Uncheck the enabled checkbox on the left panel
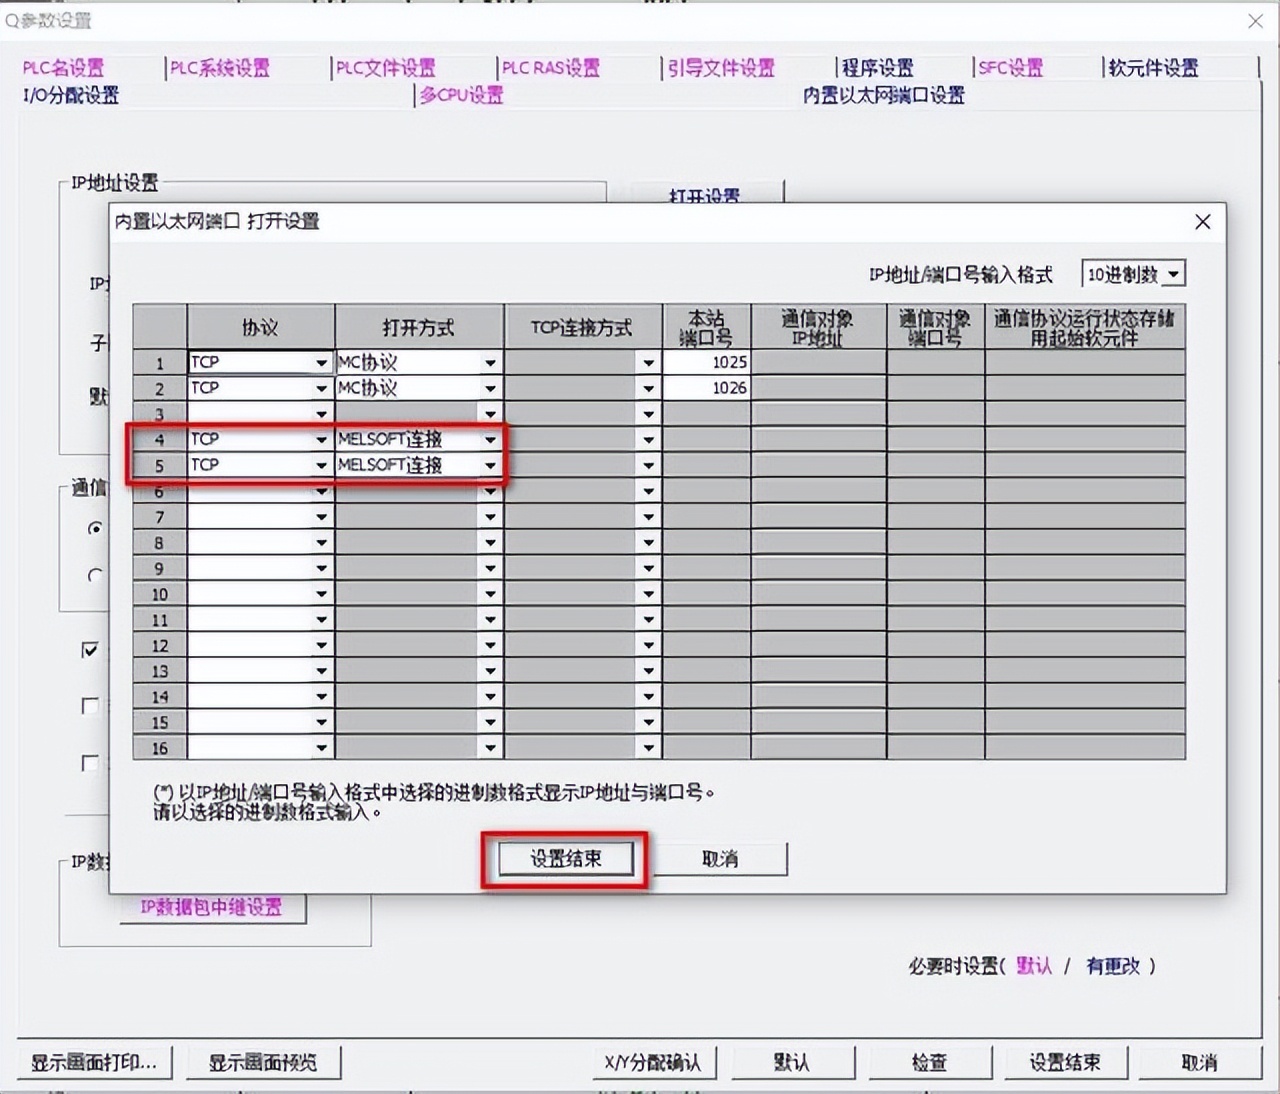The width and height of the screenshot is (1280, 1094). pos(88,649)
